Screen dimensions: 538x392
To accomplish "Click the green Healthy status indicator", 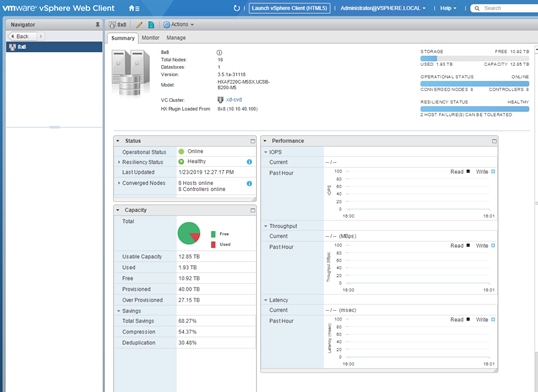I will (x=181, y=162).
